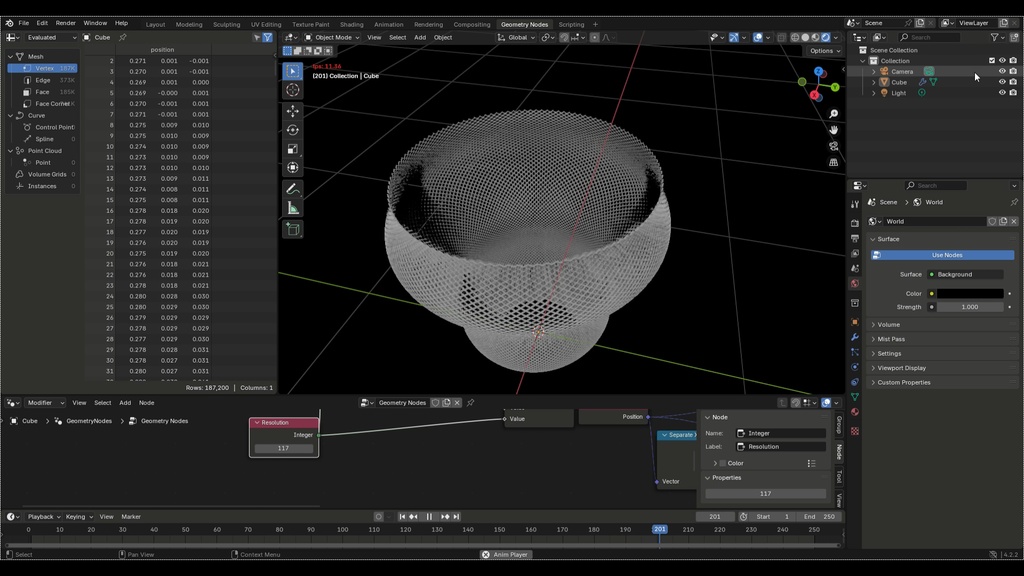Screen dimensions: 1024x576
Task: Open the File menu
Action: 24,23
